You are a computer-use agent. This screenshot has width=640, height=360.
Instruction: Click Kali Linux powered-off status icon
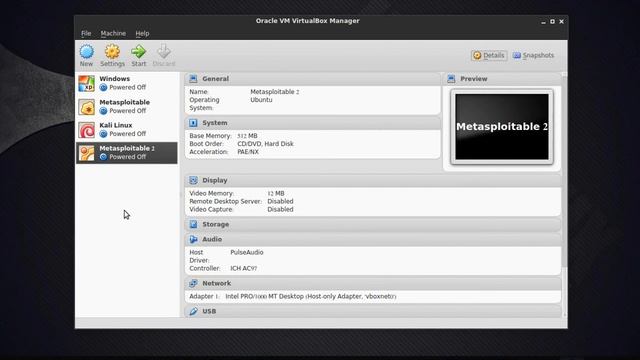[103, 134]
